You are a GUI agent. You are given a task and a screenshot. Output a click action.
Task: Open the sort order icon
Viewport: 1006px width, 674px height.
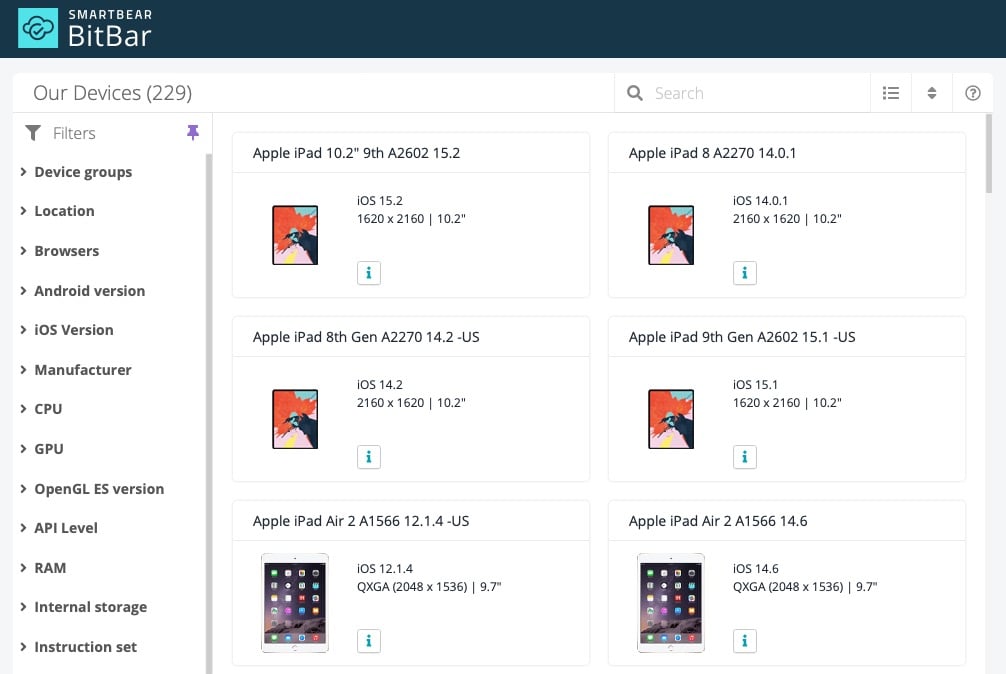click(932, 93)
